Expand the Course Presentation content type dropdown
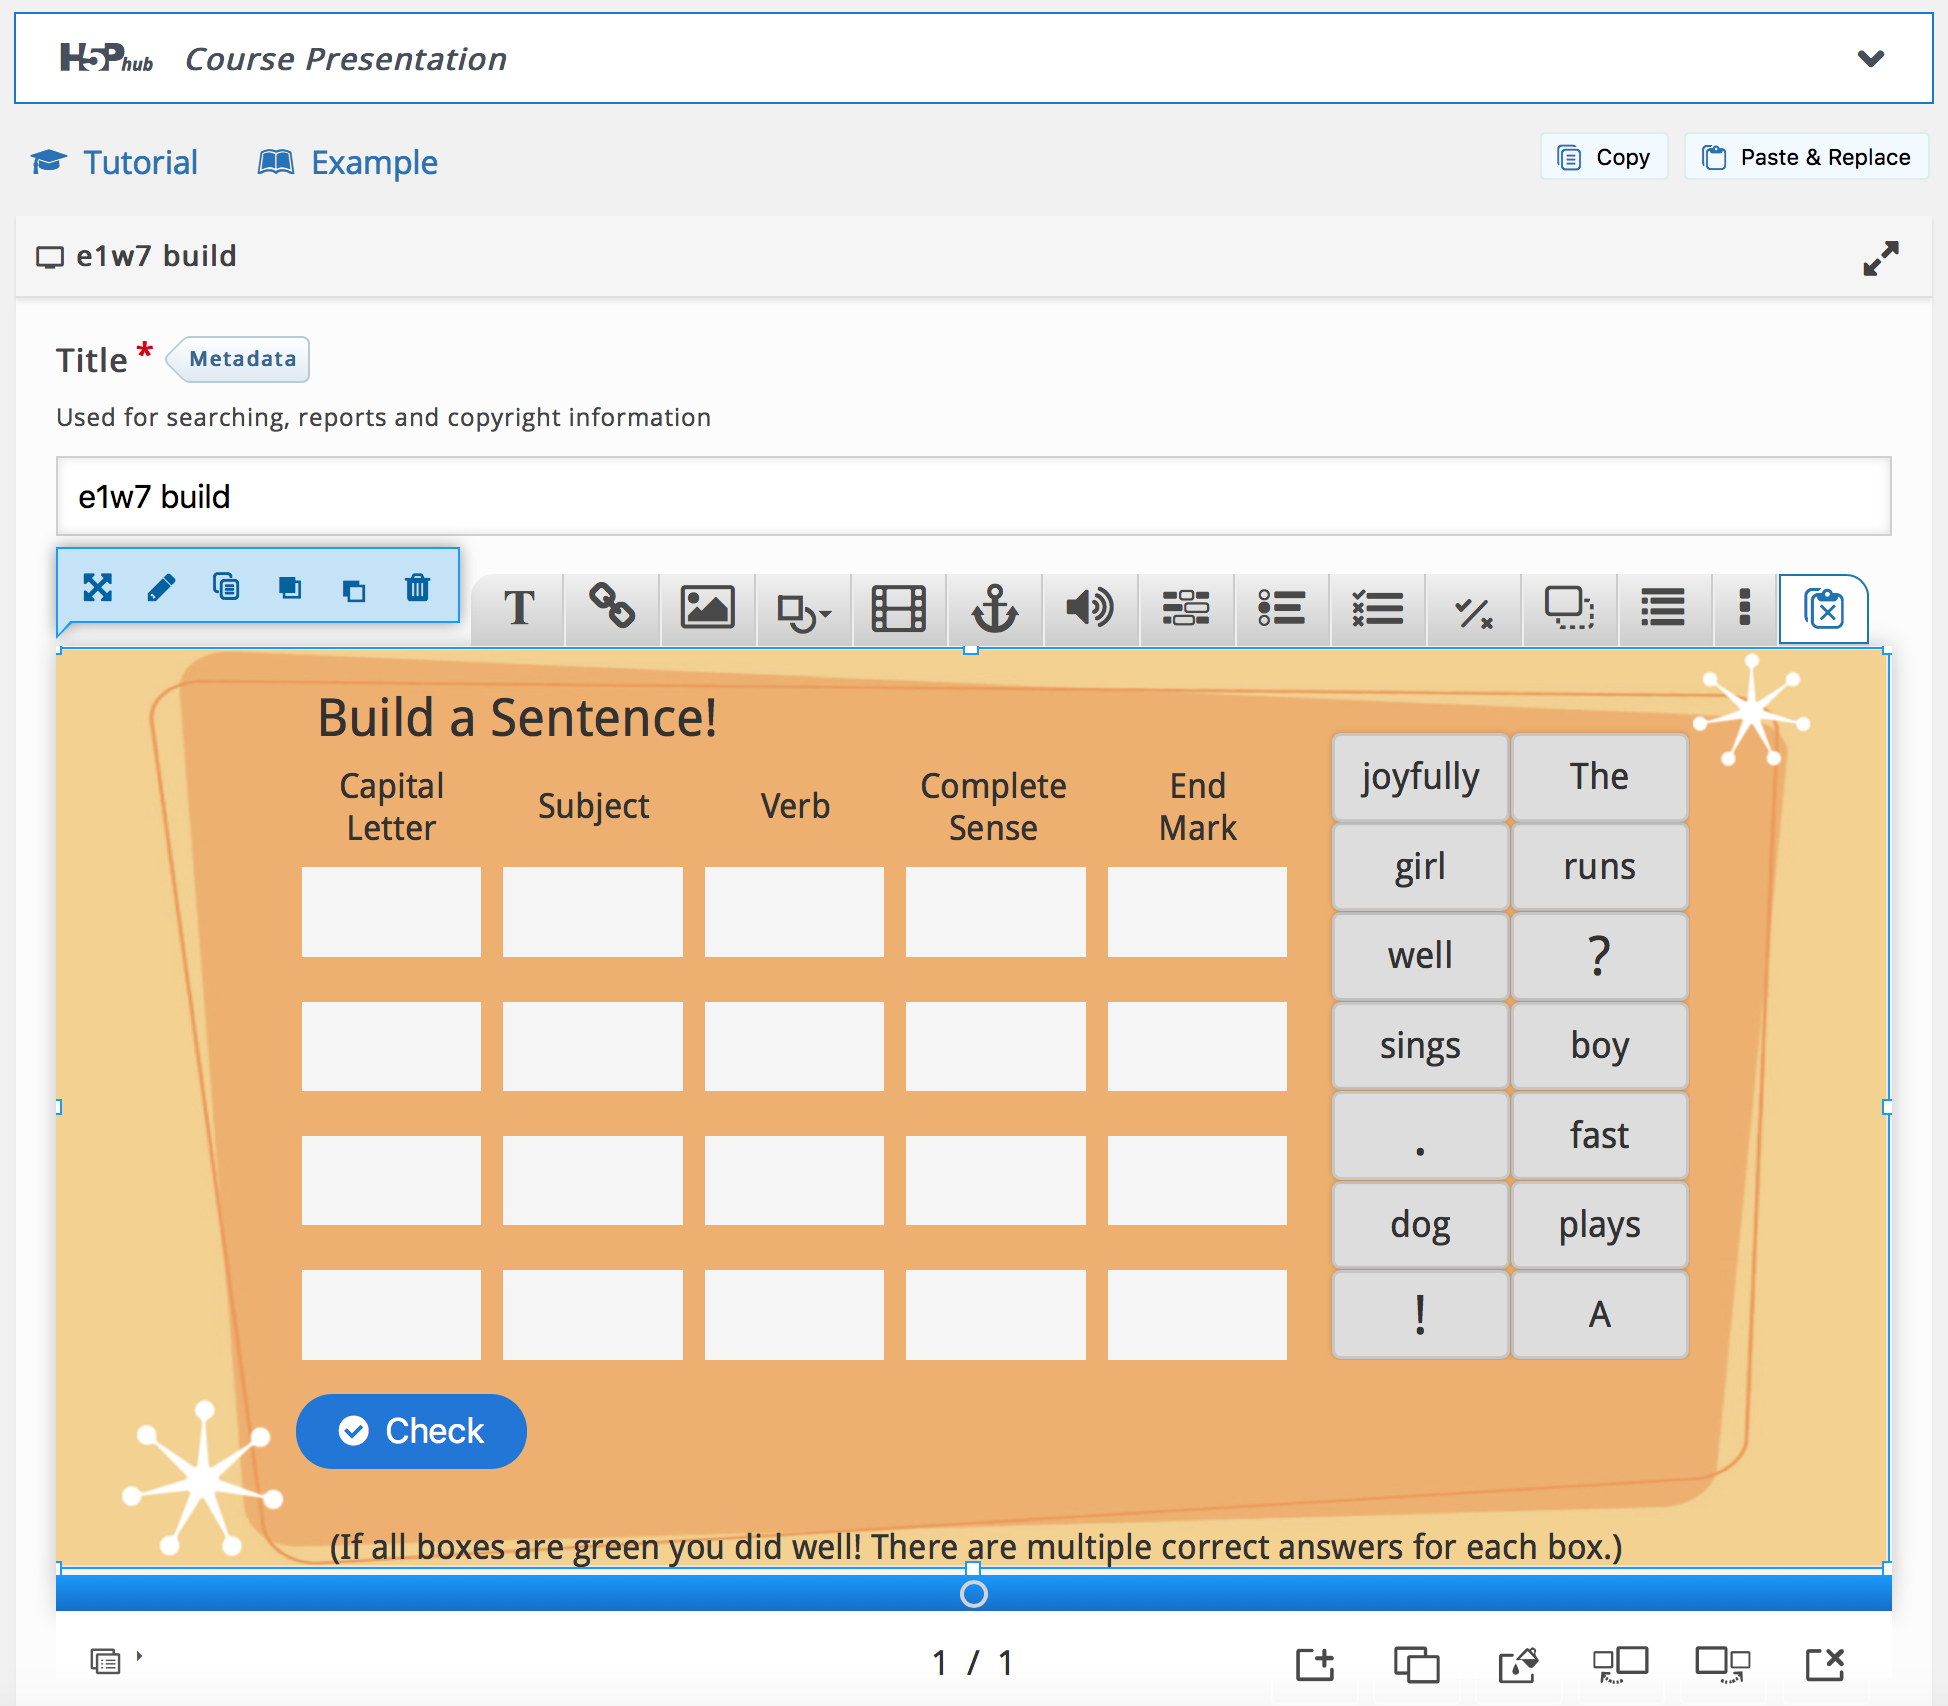Image resolution: width=1948 pixels, height=1706 pixels. coord(1870,59)
